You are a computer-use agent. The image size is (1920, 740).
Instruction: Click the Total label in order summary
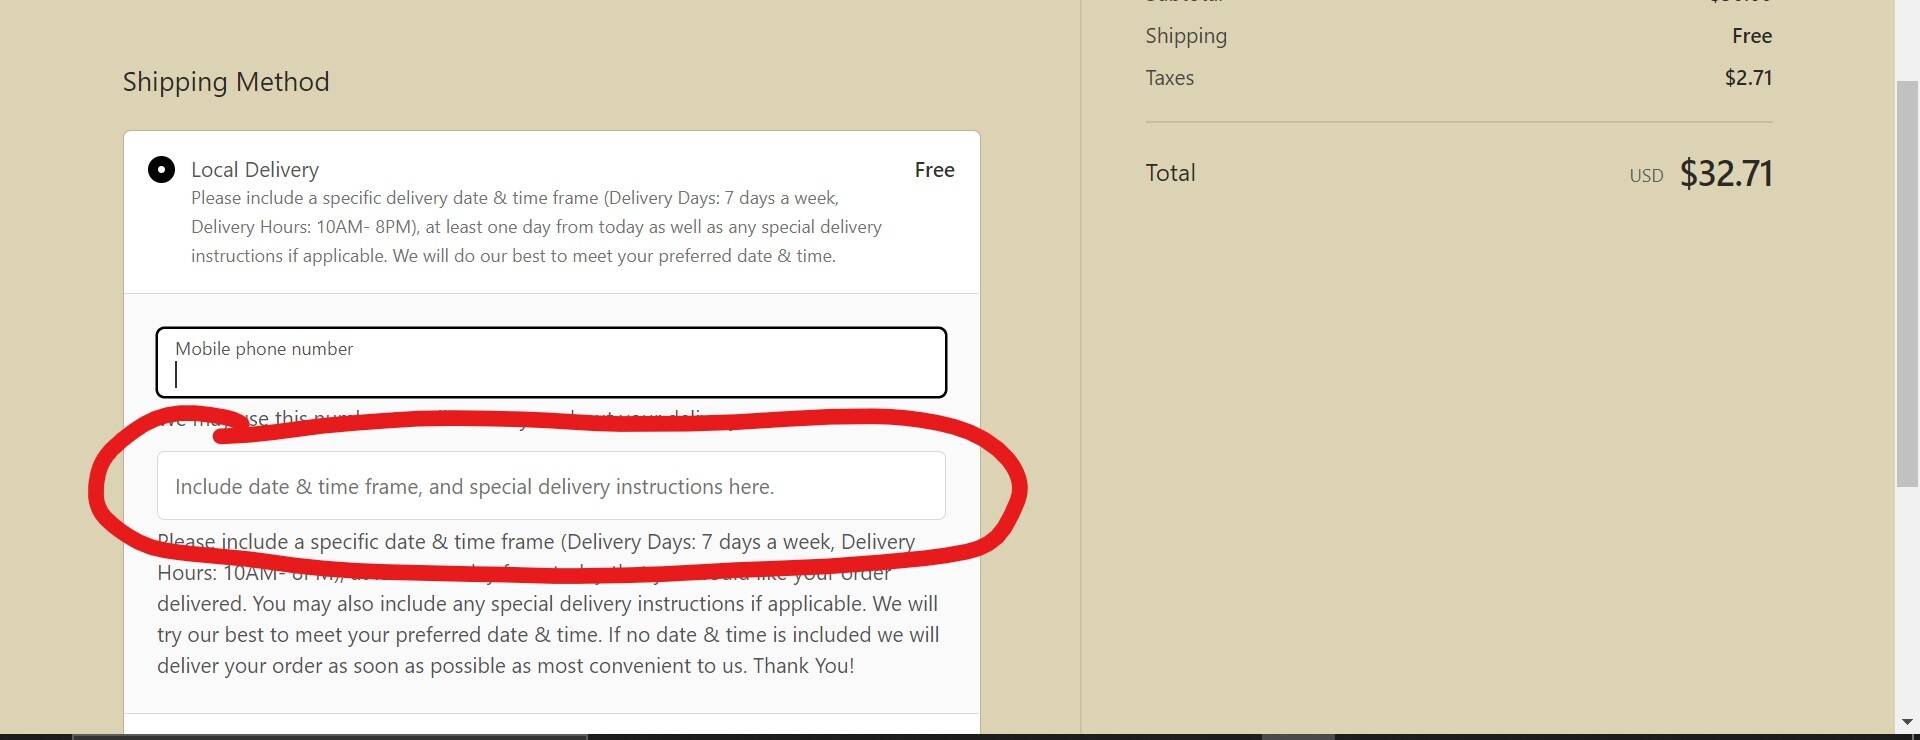tap(1170, 173)
